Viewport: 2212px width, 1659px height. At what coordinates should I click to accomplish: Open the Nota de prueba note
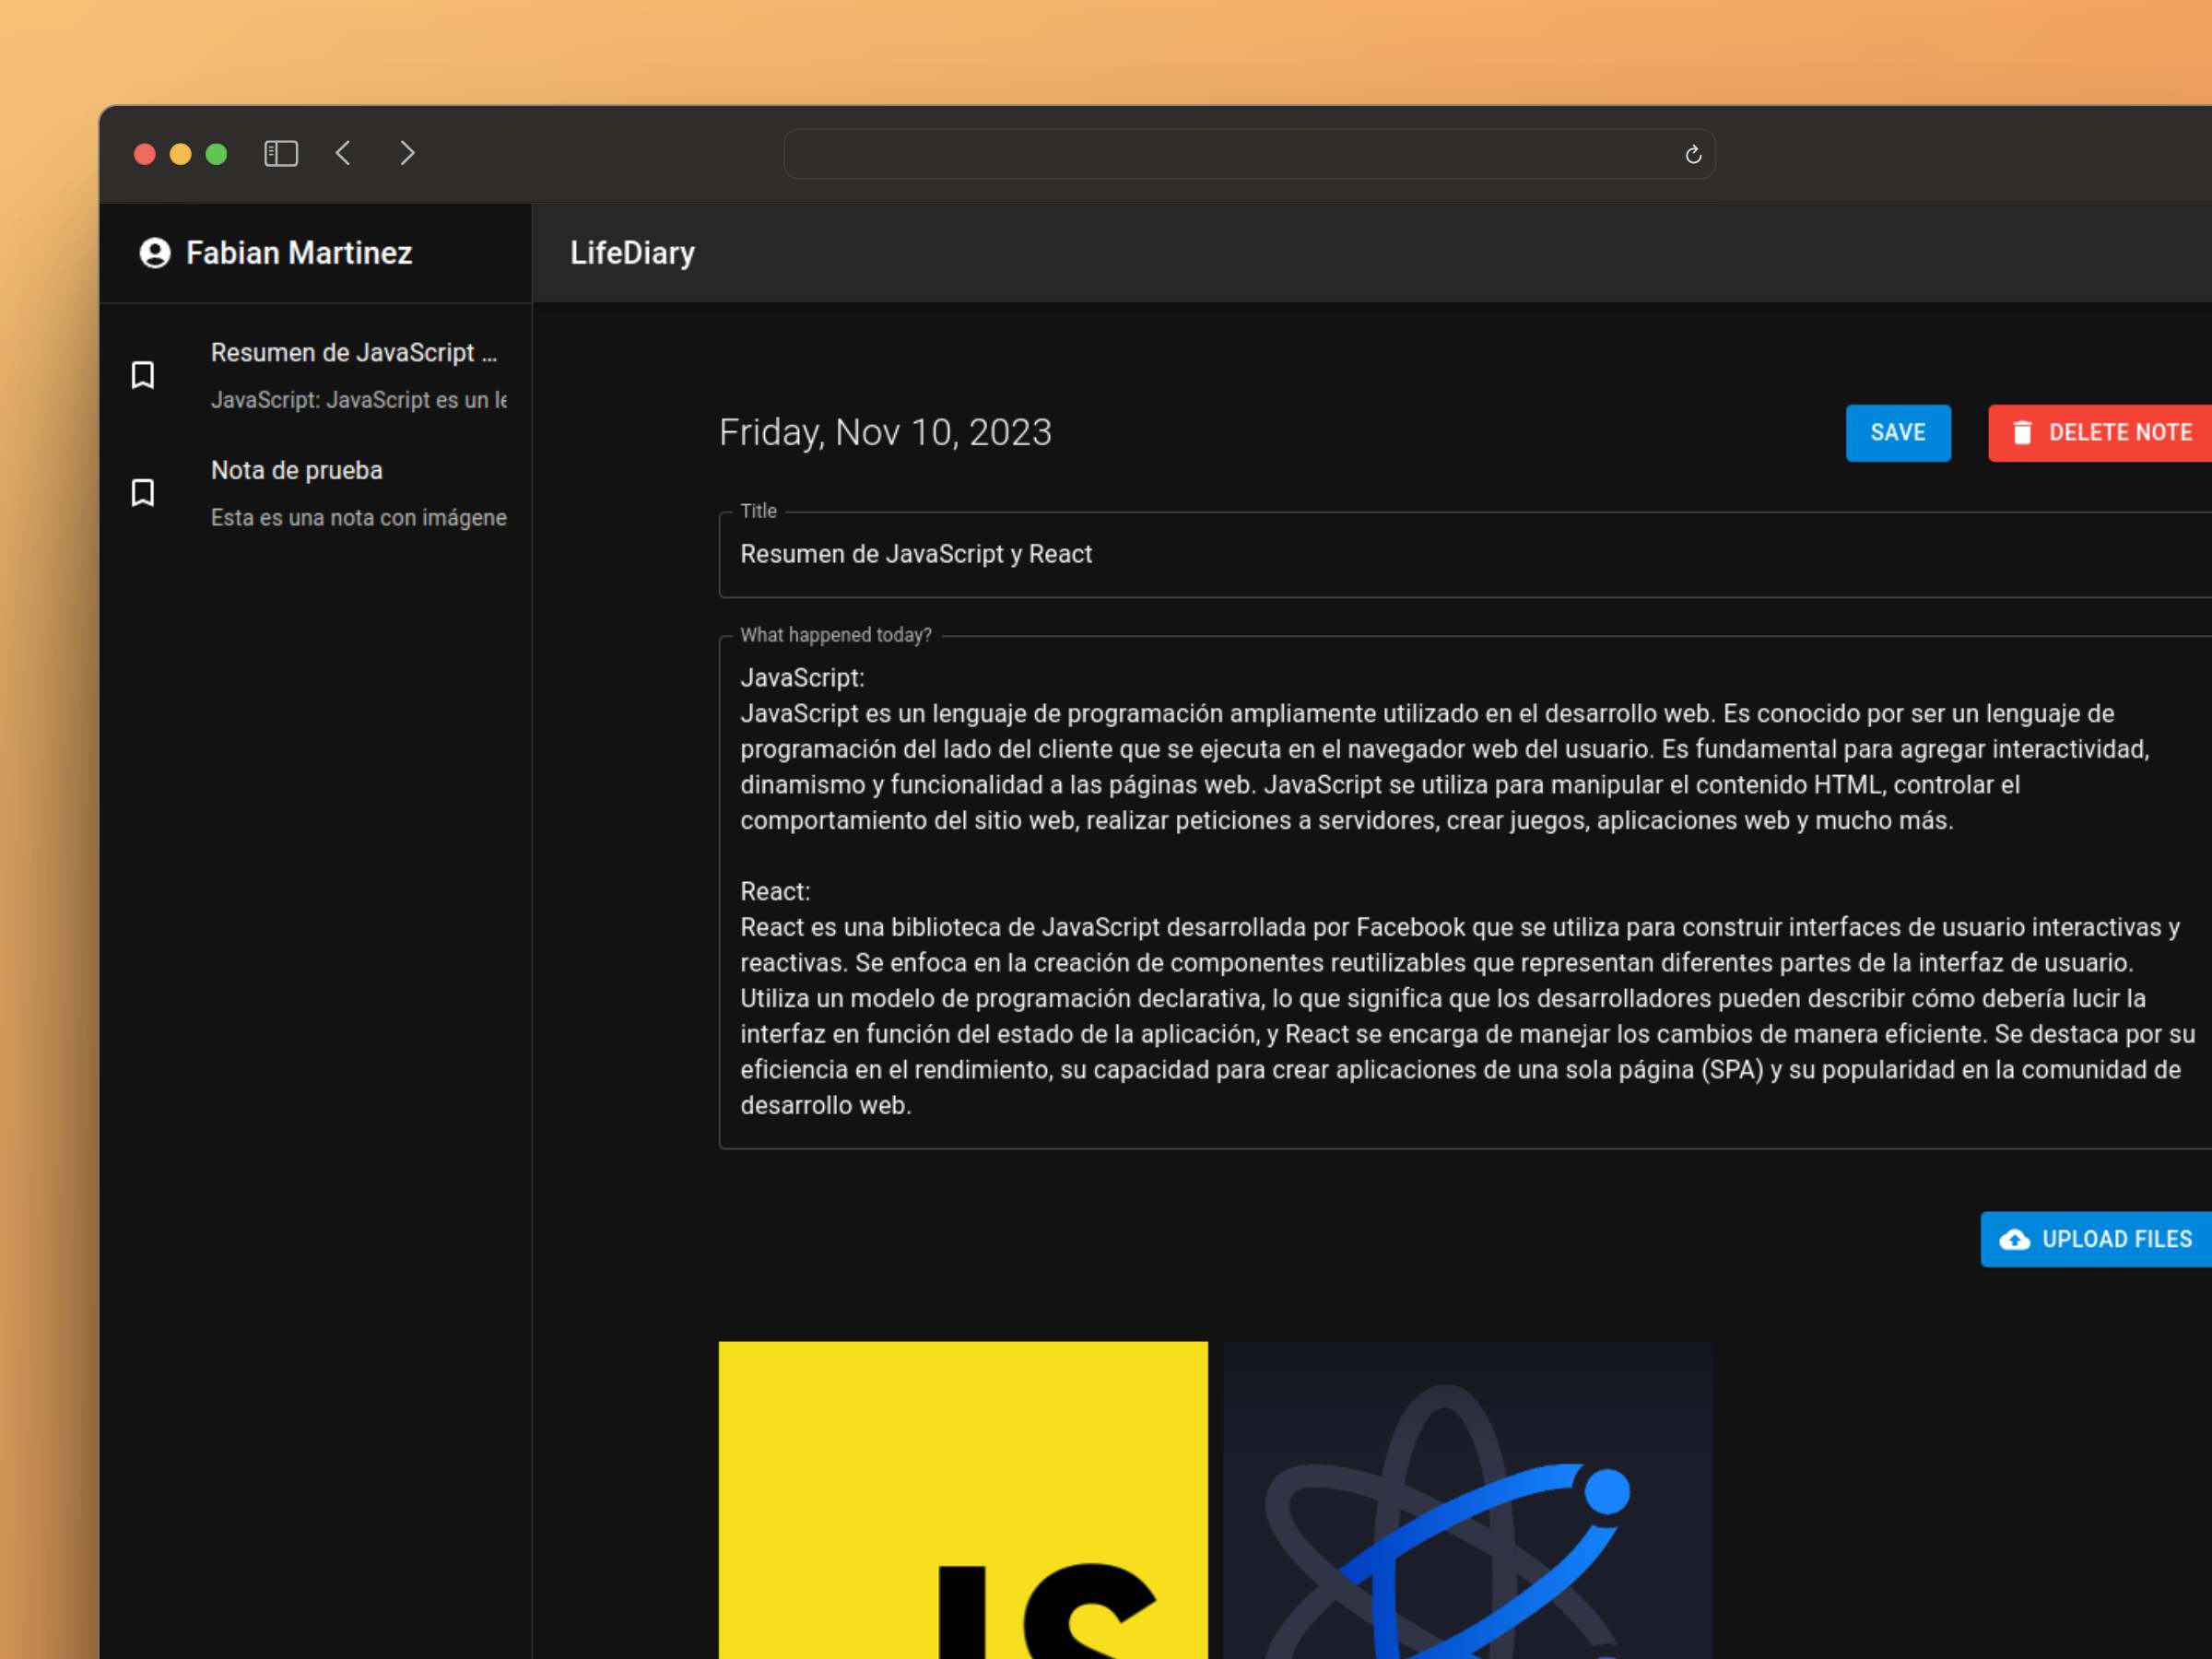pyautogui.click(x=316, y=494)
